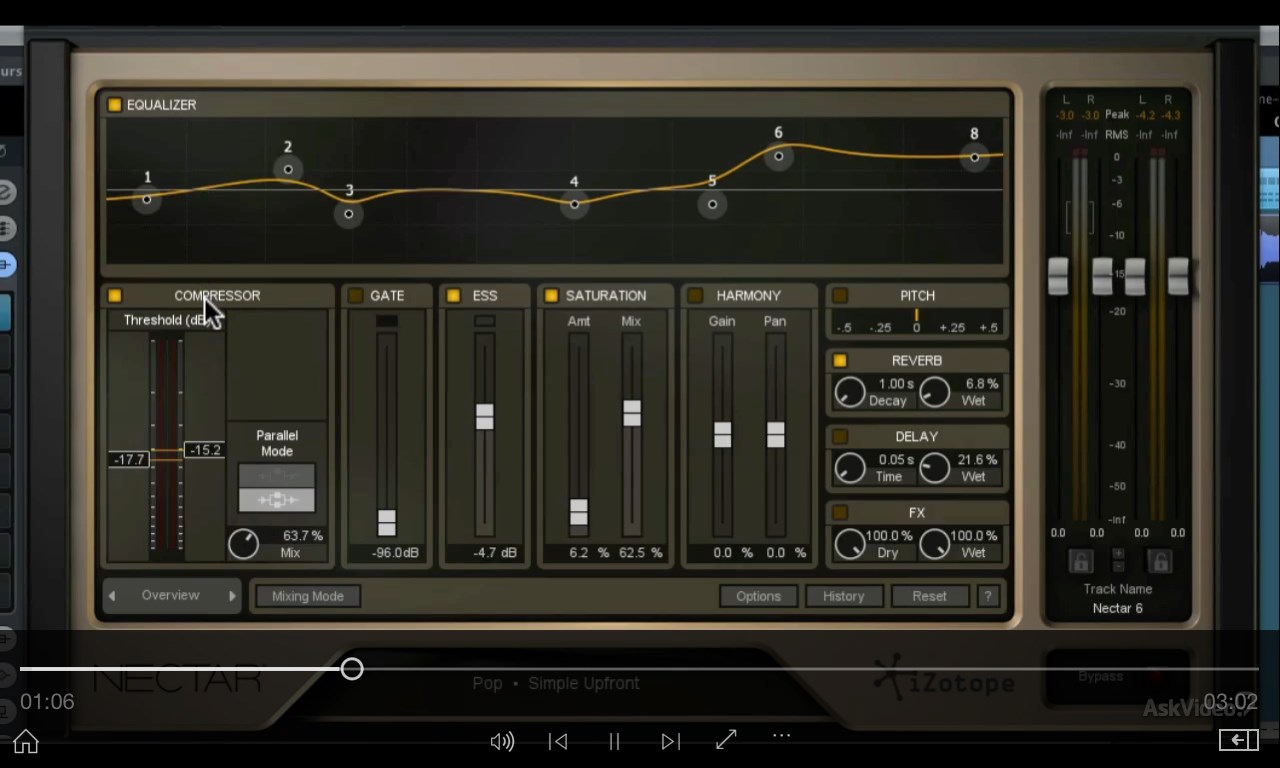
Task: Click the Overview view label
Action: 171,595
